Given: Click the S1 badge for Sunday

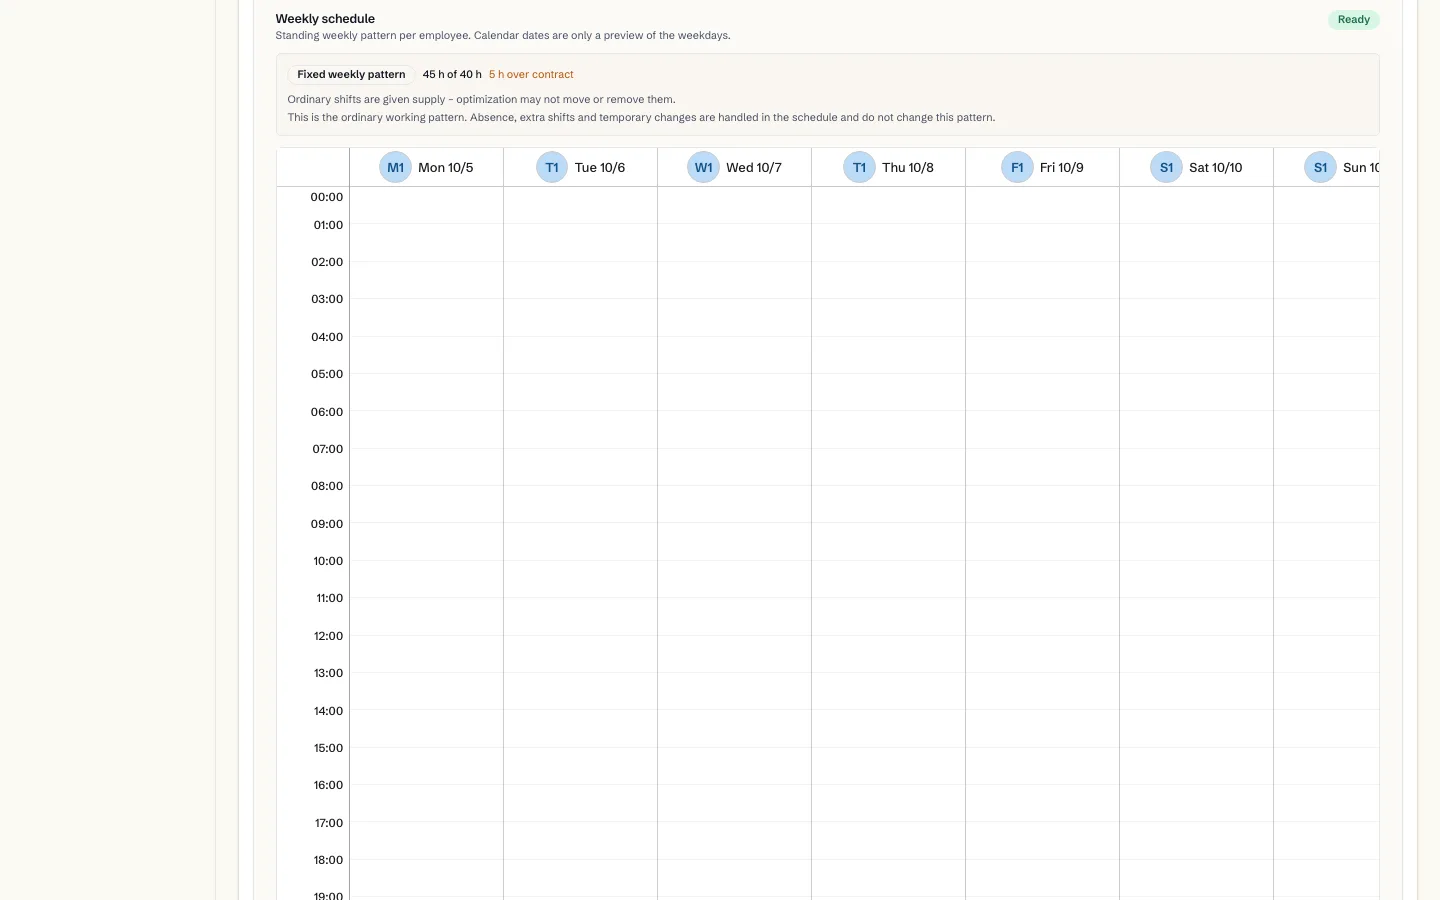Looking at the screenshot, I should [x=1320, y=167].
